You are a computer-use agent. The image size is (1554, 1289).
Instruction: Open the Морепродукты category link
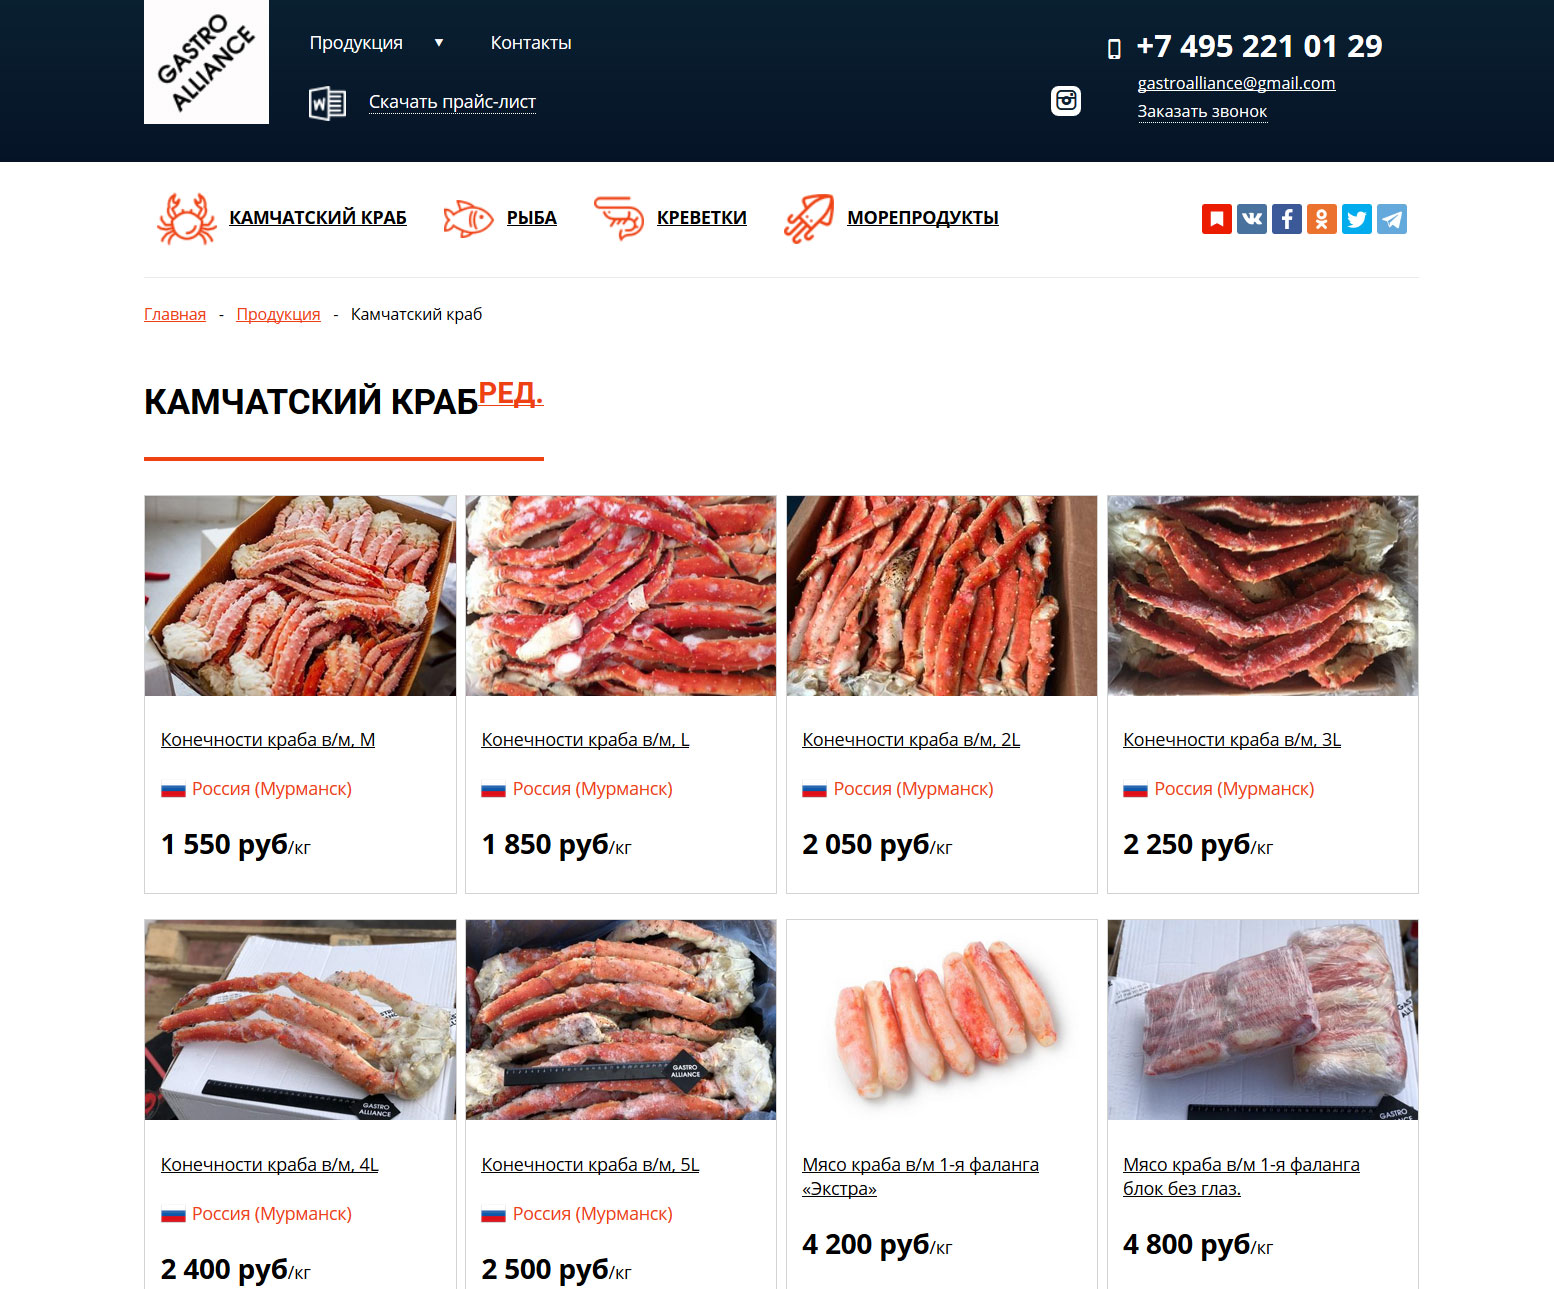(x=923, y=218)
